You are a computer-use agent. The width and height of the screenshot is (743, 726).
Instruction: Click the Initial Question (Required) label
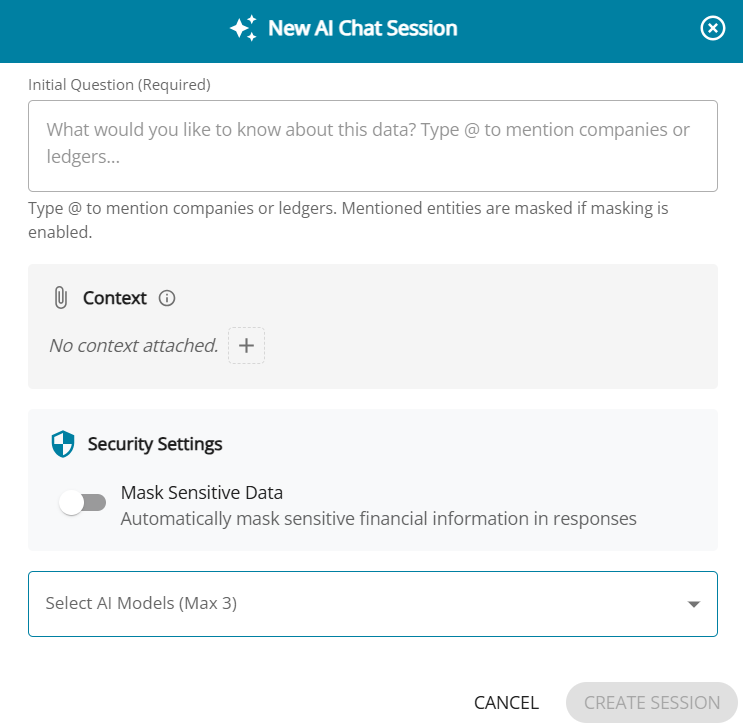click(119, 85)
